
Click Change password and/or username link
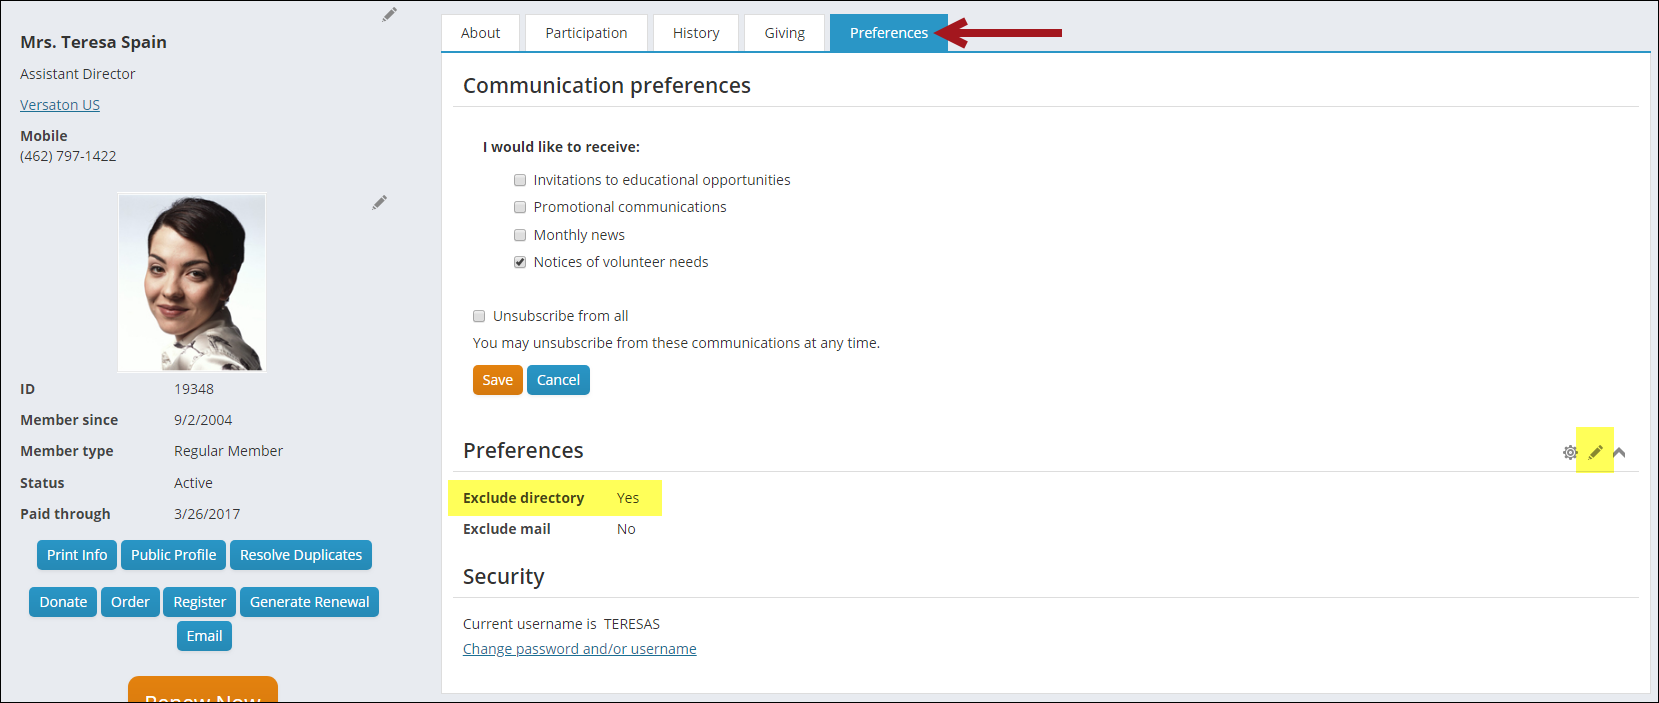(x=580, y=649)
